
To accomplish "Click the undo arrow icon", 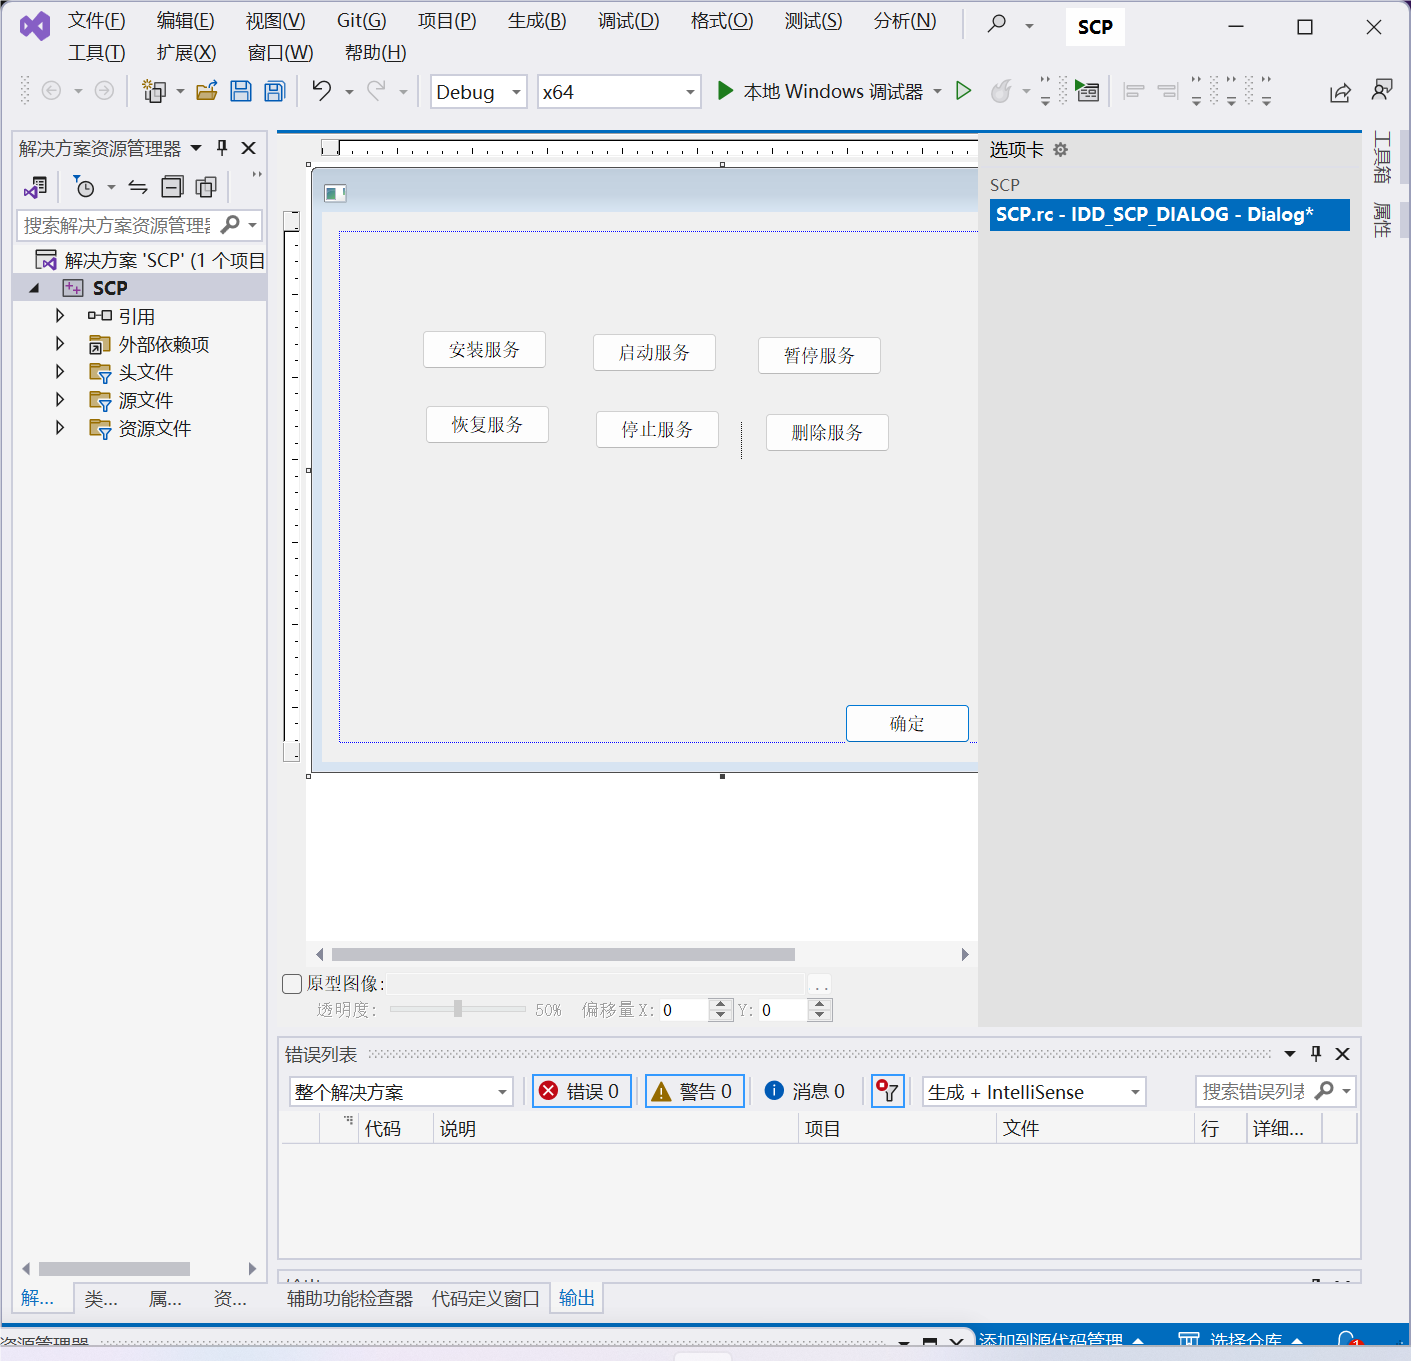I will click(x=322, y=92).
